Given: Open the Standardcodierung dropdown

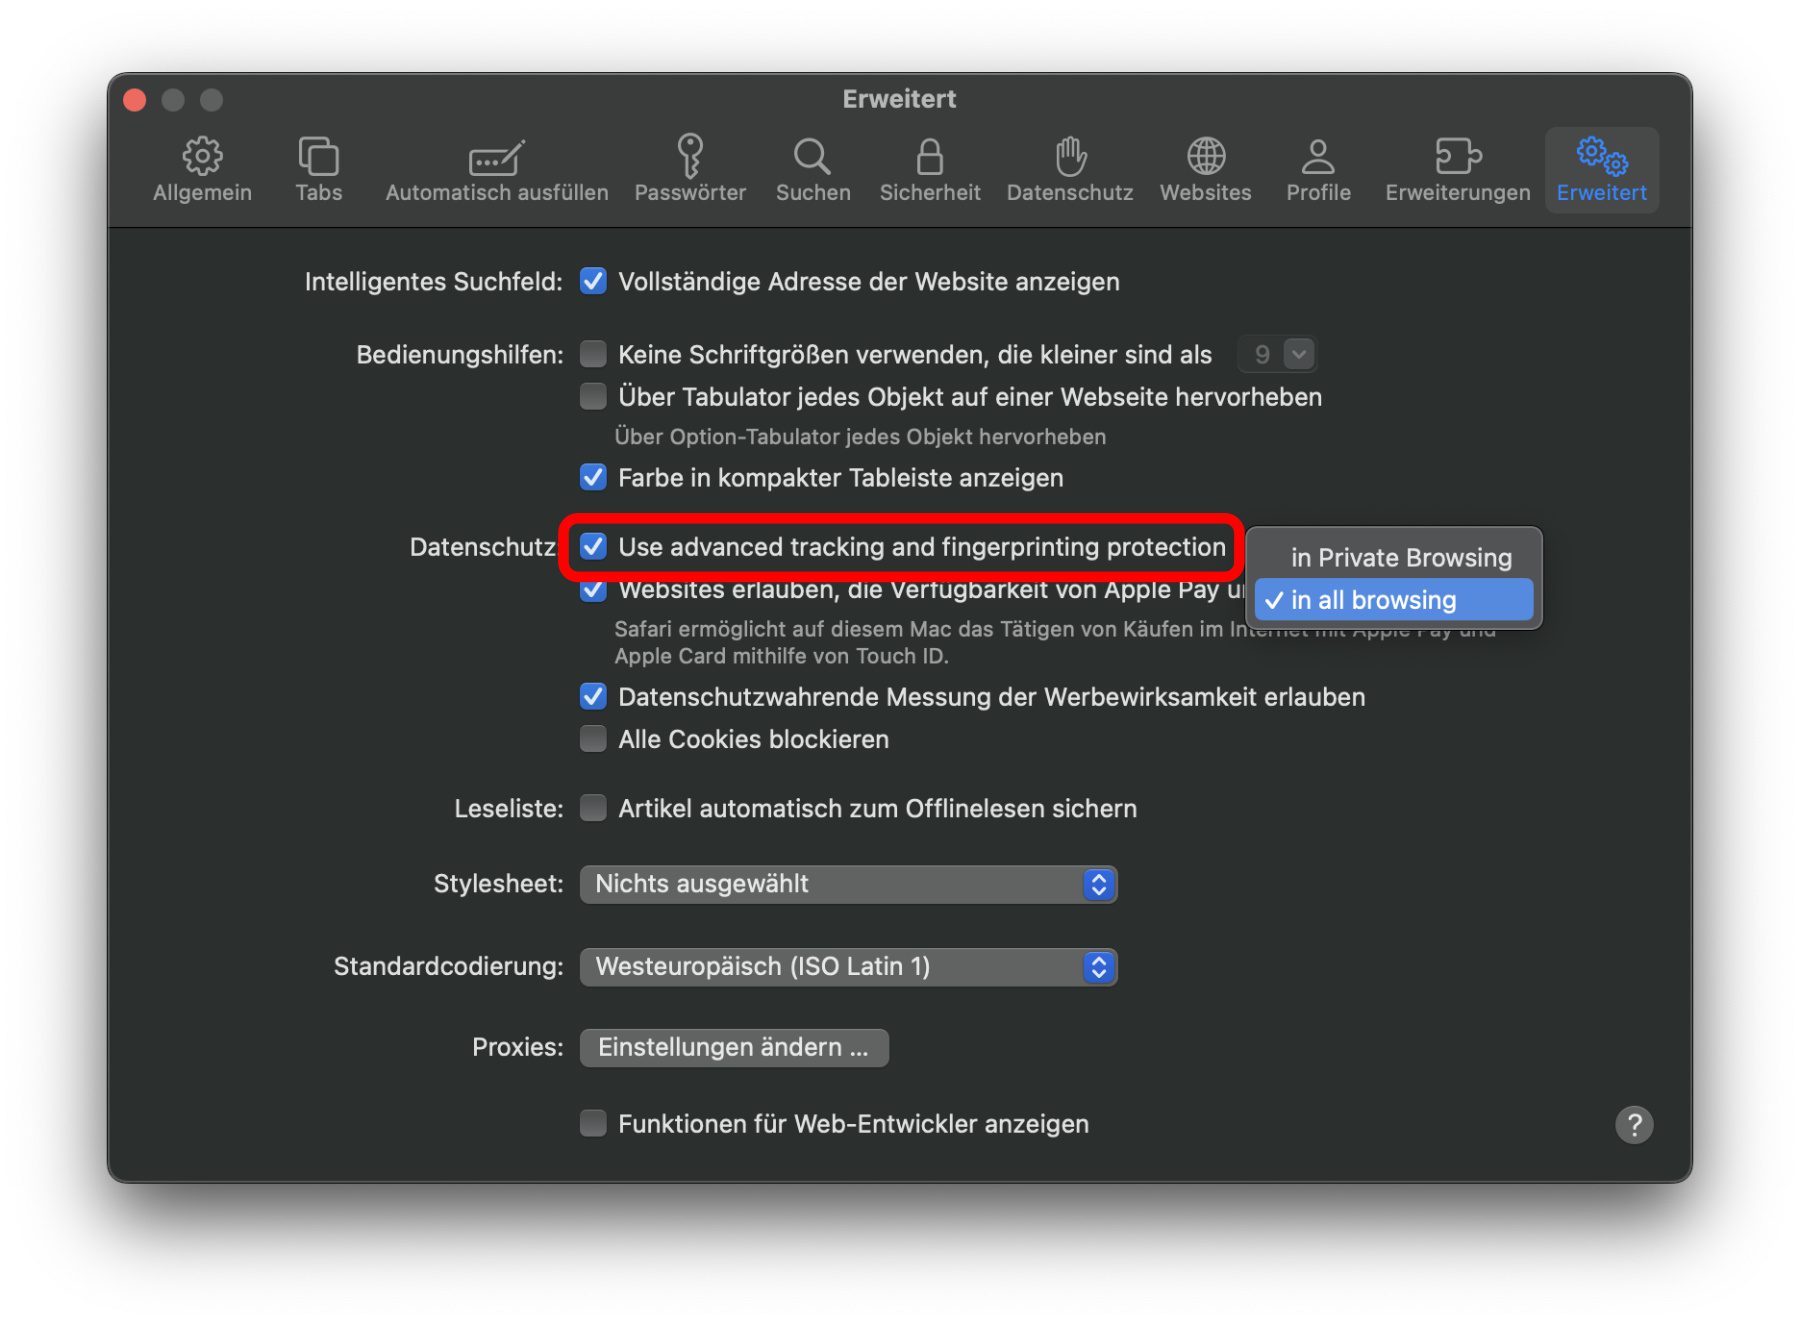Looking at the screenshot, I should (847, 966).
